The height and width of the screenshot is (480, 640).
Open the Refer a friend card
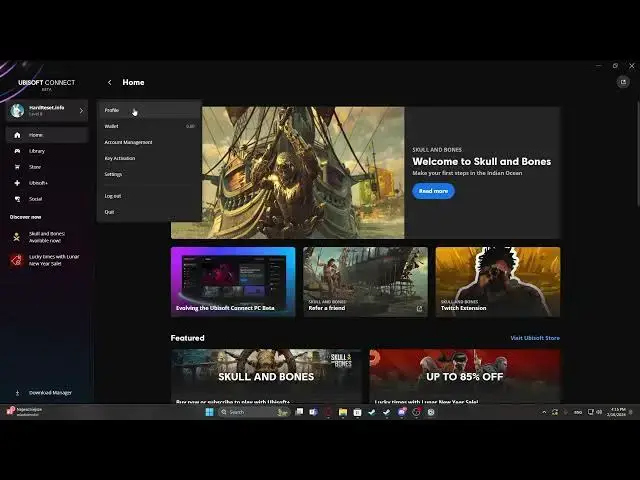(365, 282)
